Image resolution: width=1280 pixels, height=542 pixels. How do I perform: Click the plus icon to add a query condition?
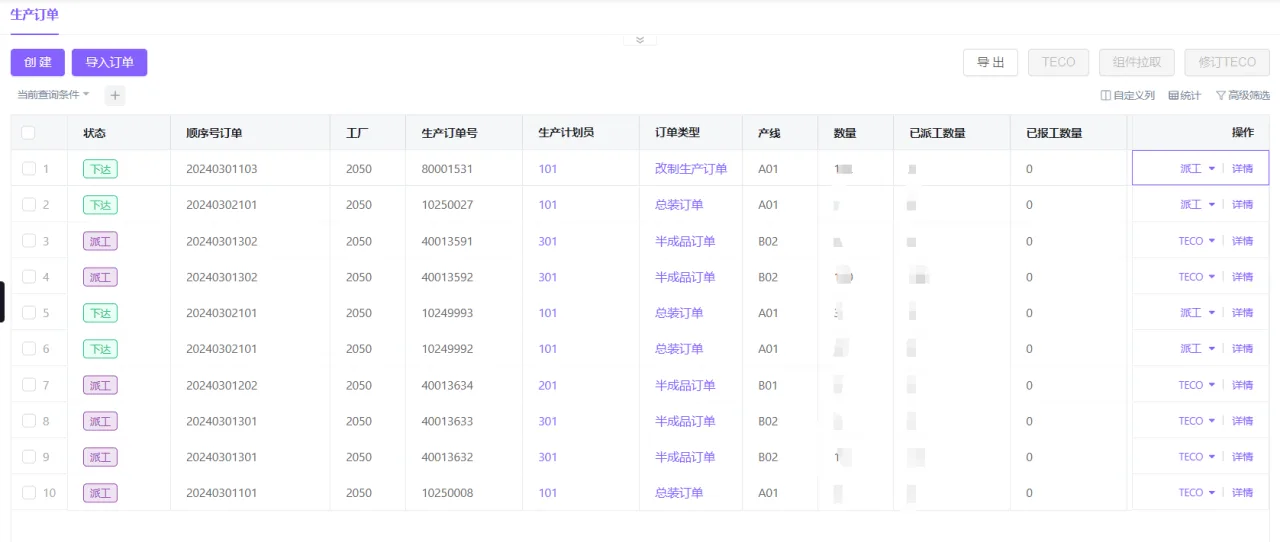click(x=115, y=96)
